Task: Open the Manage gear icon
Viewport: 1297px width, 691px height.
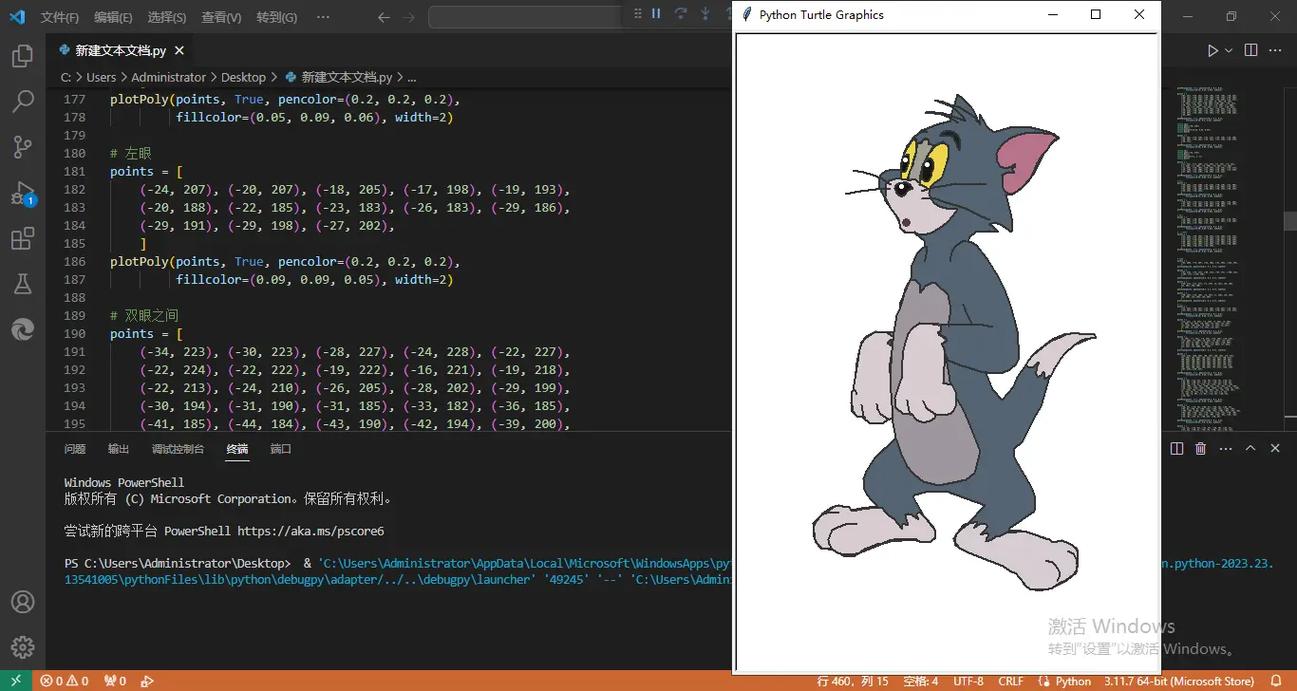Action: pyautogui.click(x=22, y=647)
